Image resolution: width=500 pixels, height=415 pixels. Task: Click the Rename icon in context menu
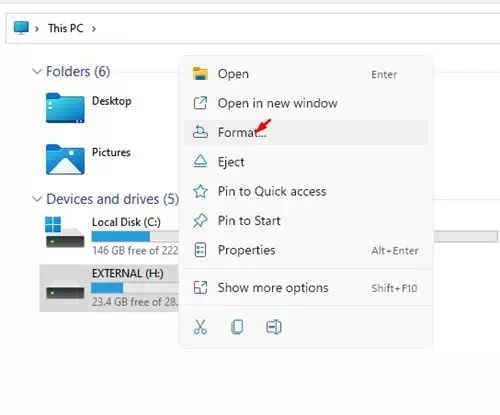tap(274, 327)
